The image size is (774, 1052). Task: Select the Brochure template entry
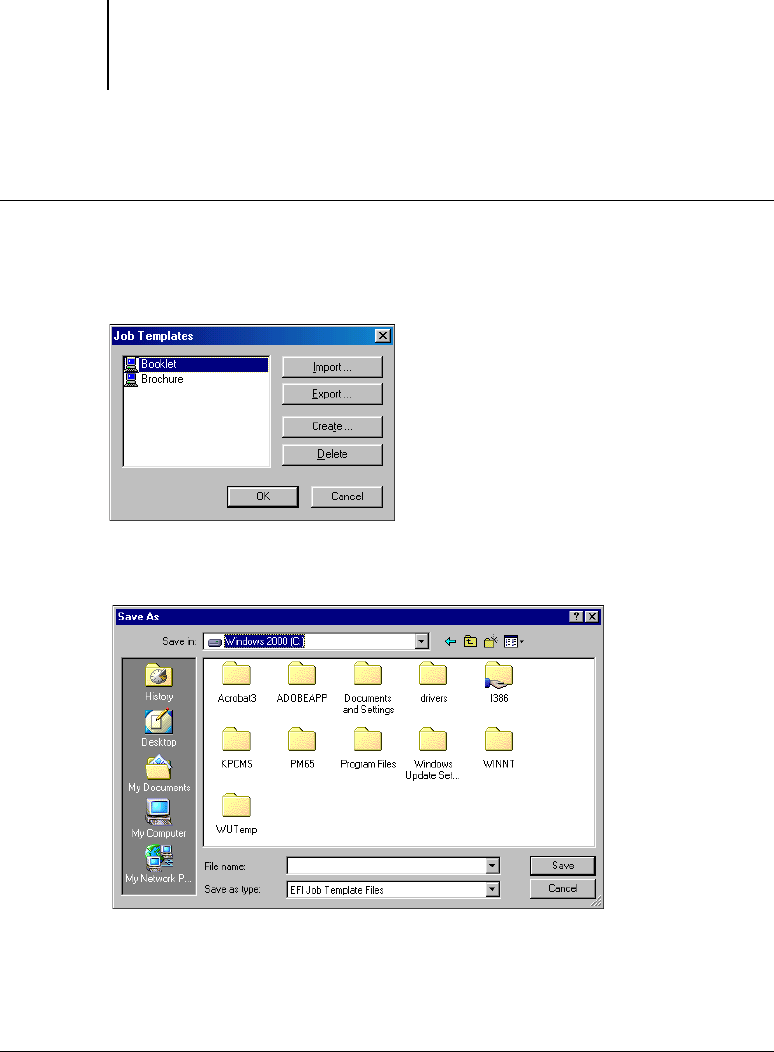coord(161,380)
